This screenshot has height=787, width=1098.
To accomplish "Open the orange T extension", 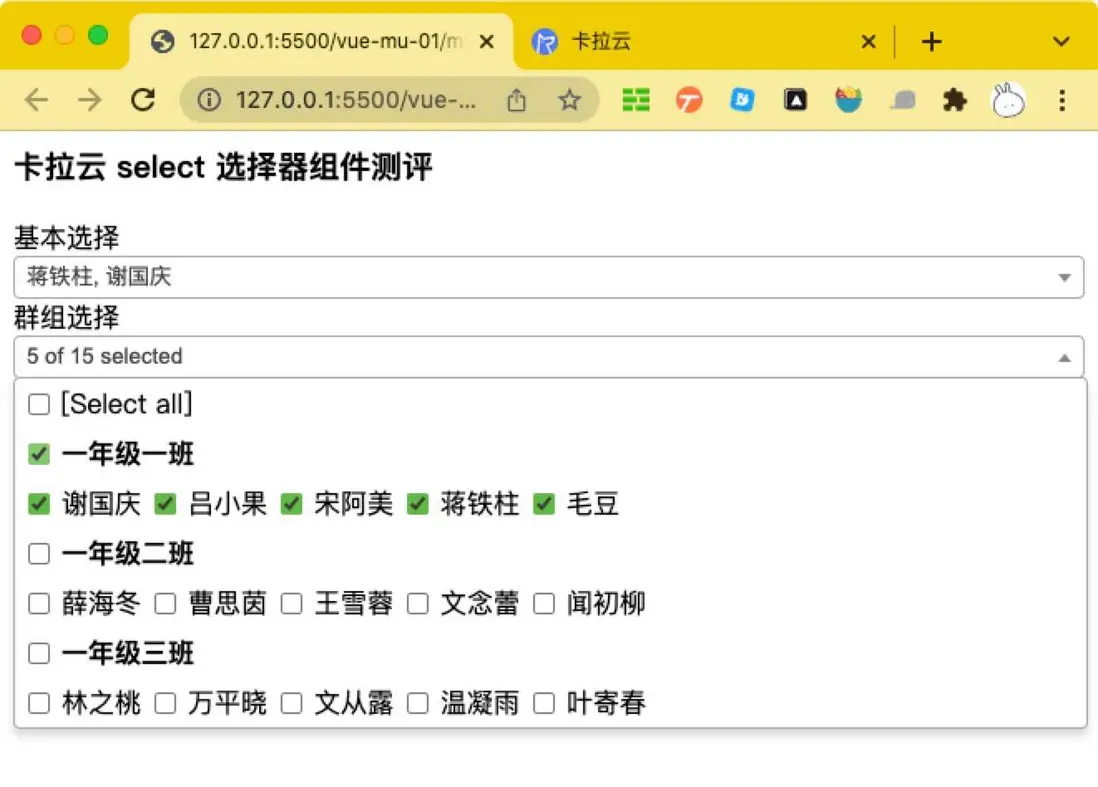I will pos(689,100).
